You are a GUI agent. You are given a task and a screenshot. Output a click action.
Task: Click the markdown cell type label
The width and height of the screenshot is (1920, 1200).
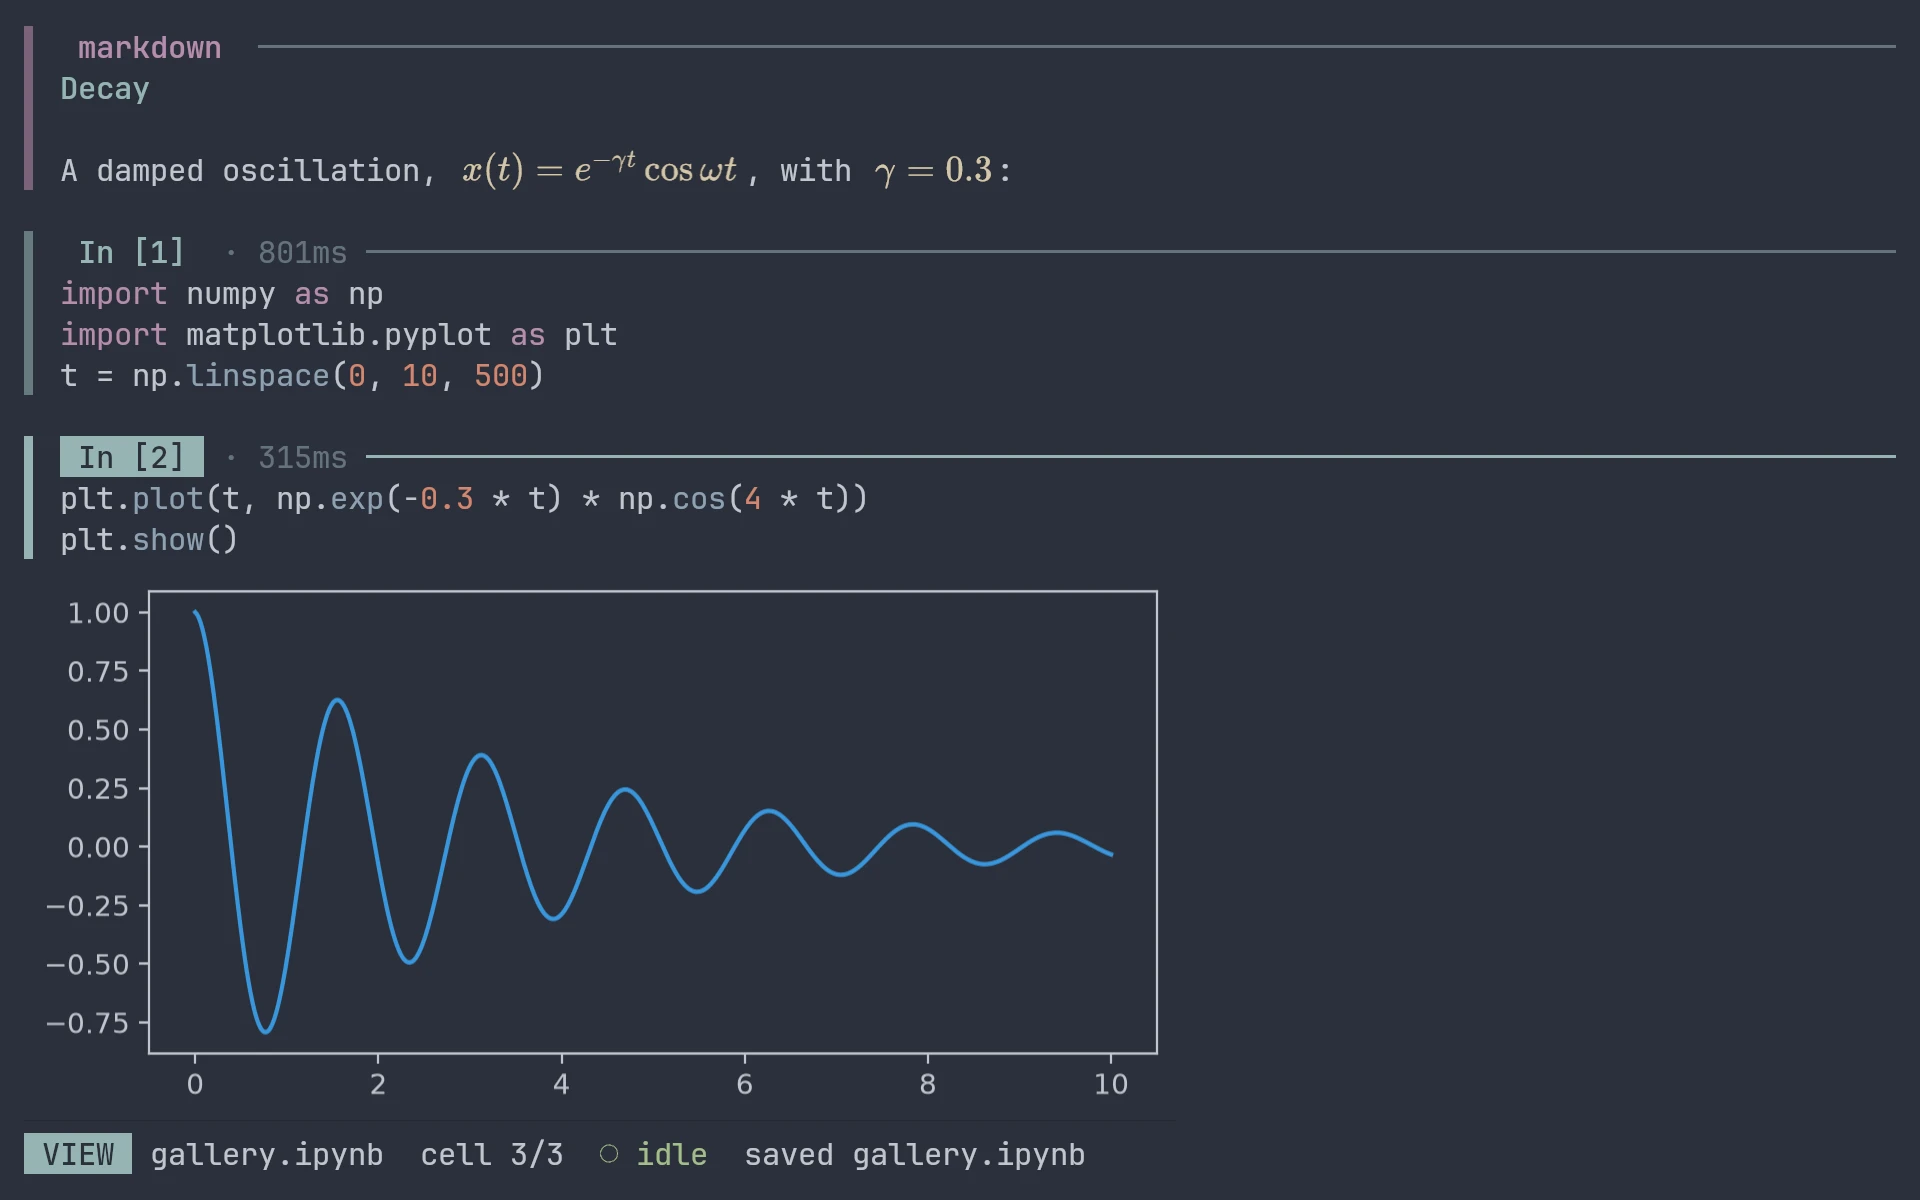149,48
